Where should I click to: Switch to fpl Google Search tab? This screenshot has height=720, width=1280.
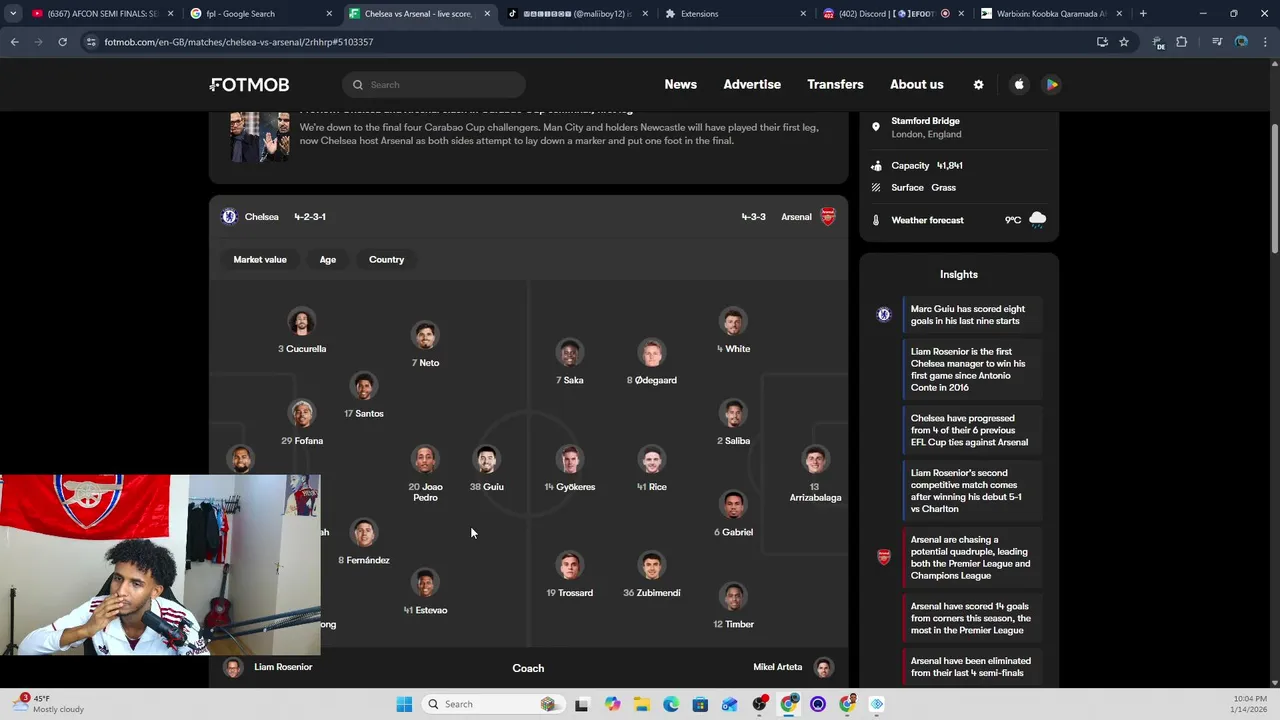(260, 14)
